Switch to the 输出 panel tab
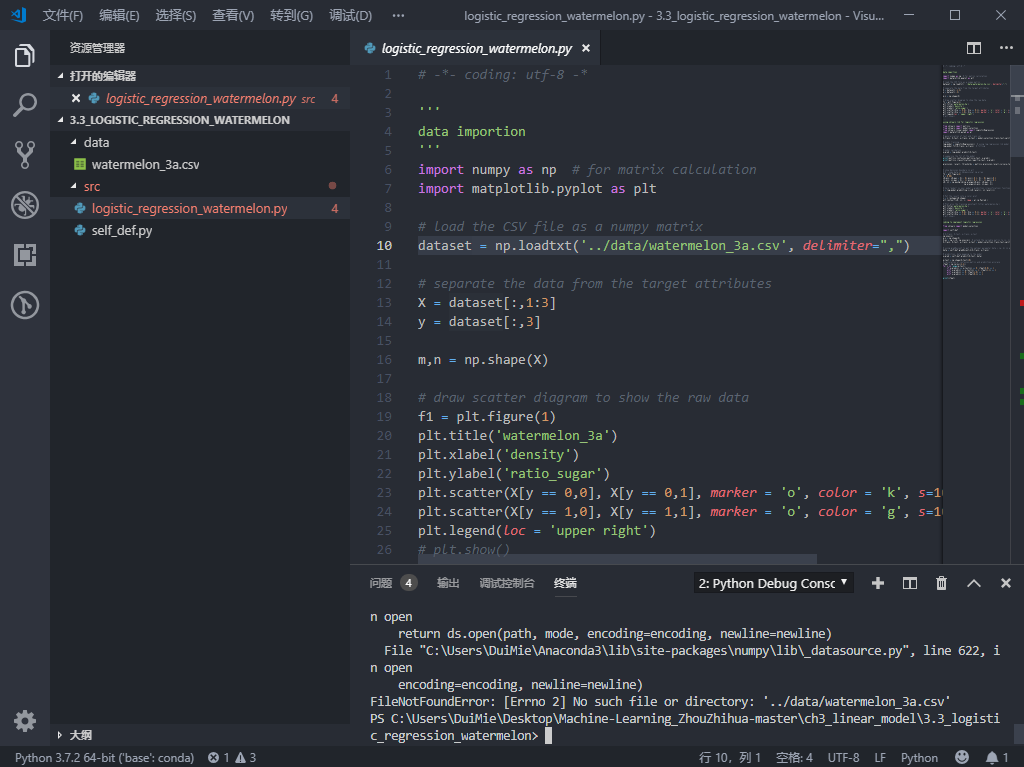The height and width of the screenshot is (767, 1024). click(447, 583)
